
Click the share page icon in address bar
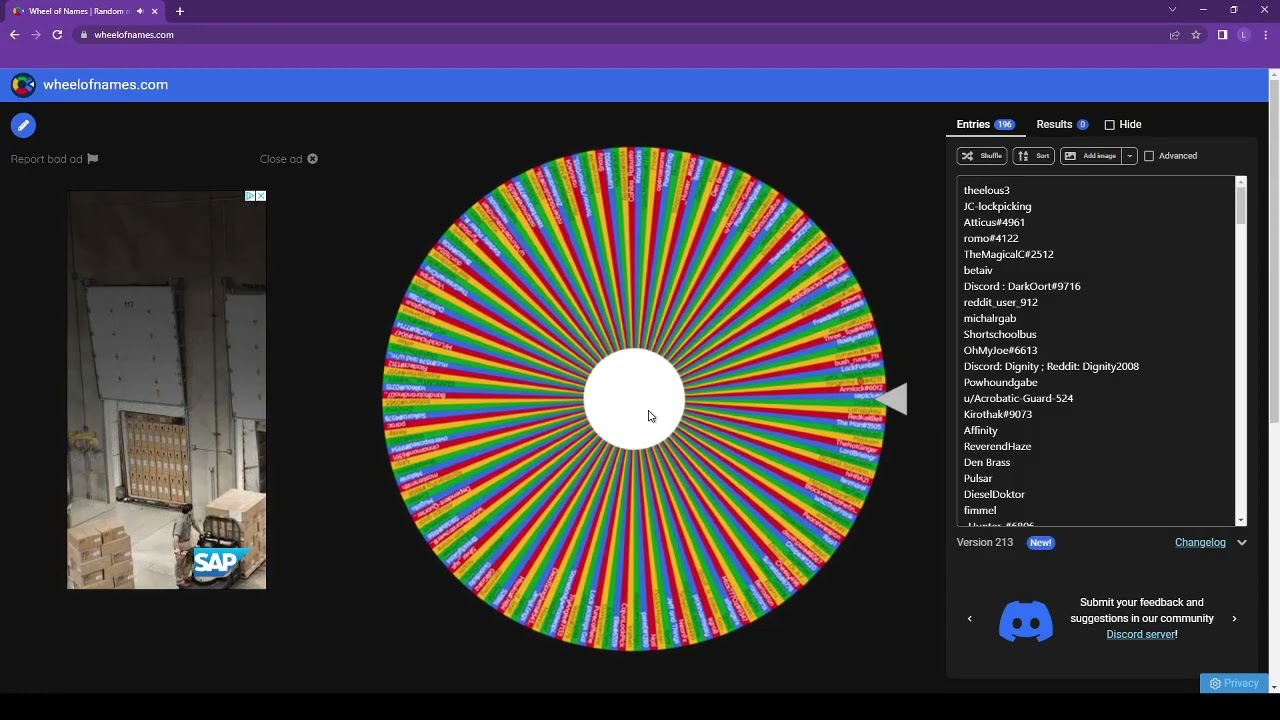pyautogui.click(x=1174, y=35)
